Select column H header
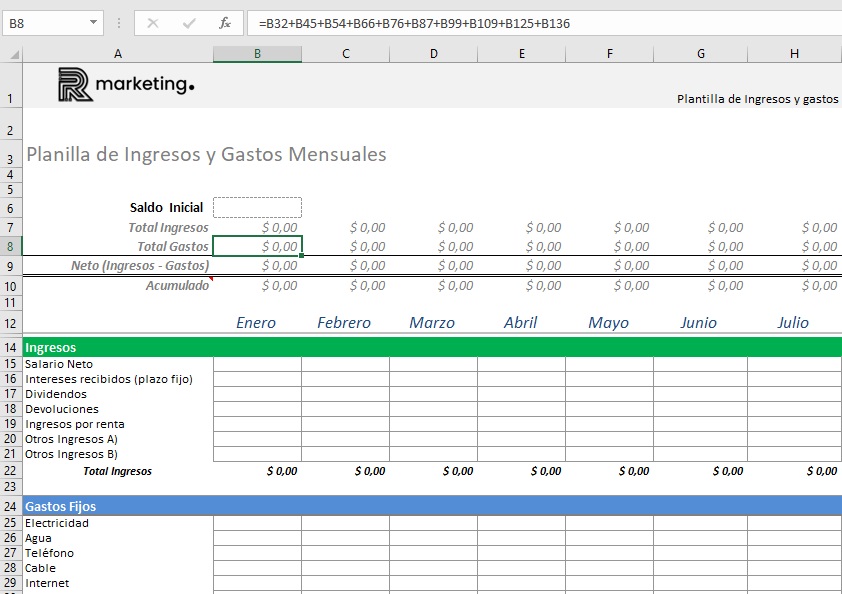The image size is (842, 594). click(x=794, y=54)
